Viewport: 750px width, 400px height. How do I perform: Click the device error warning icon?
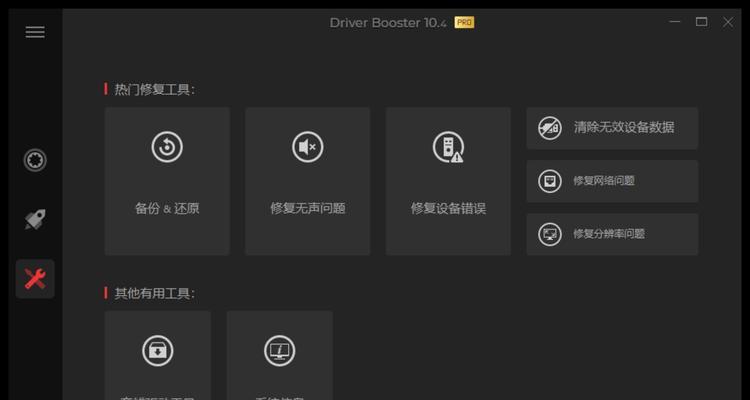coord(448,147)
